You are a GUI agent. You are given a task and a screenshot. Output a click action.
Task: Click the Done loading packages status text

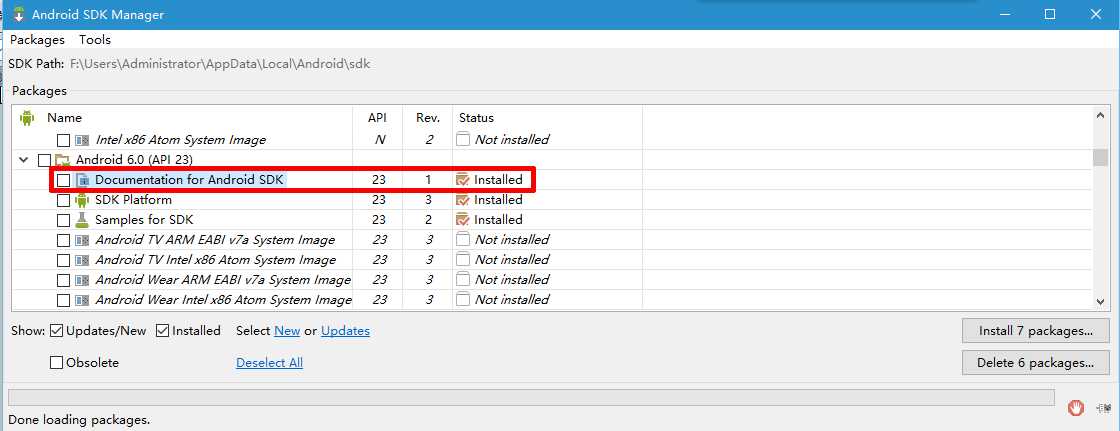79,420
